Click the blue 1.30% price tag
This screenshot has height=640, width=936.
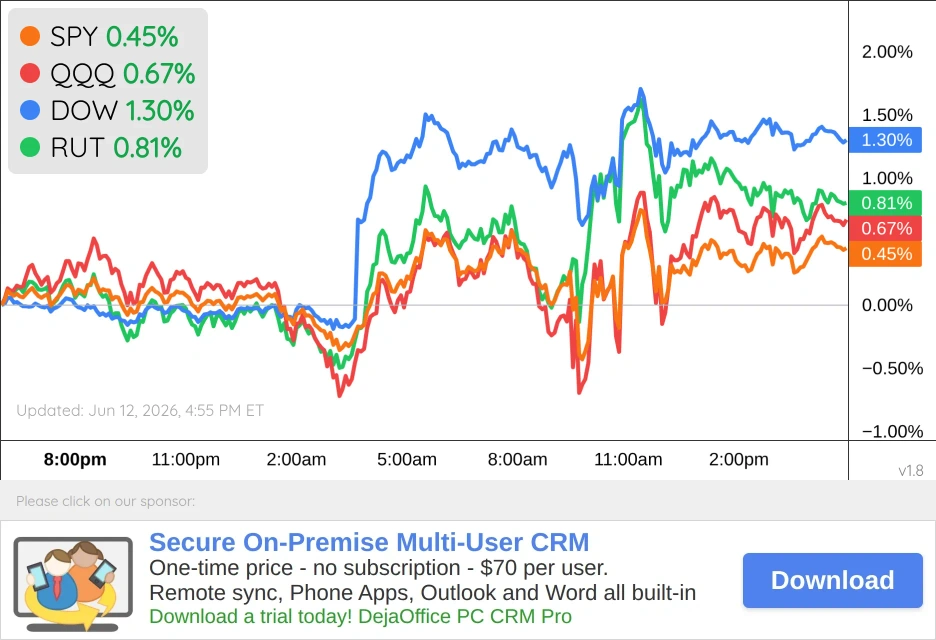pyautogui.click(x=885, y=140)
